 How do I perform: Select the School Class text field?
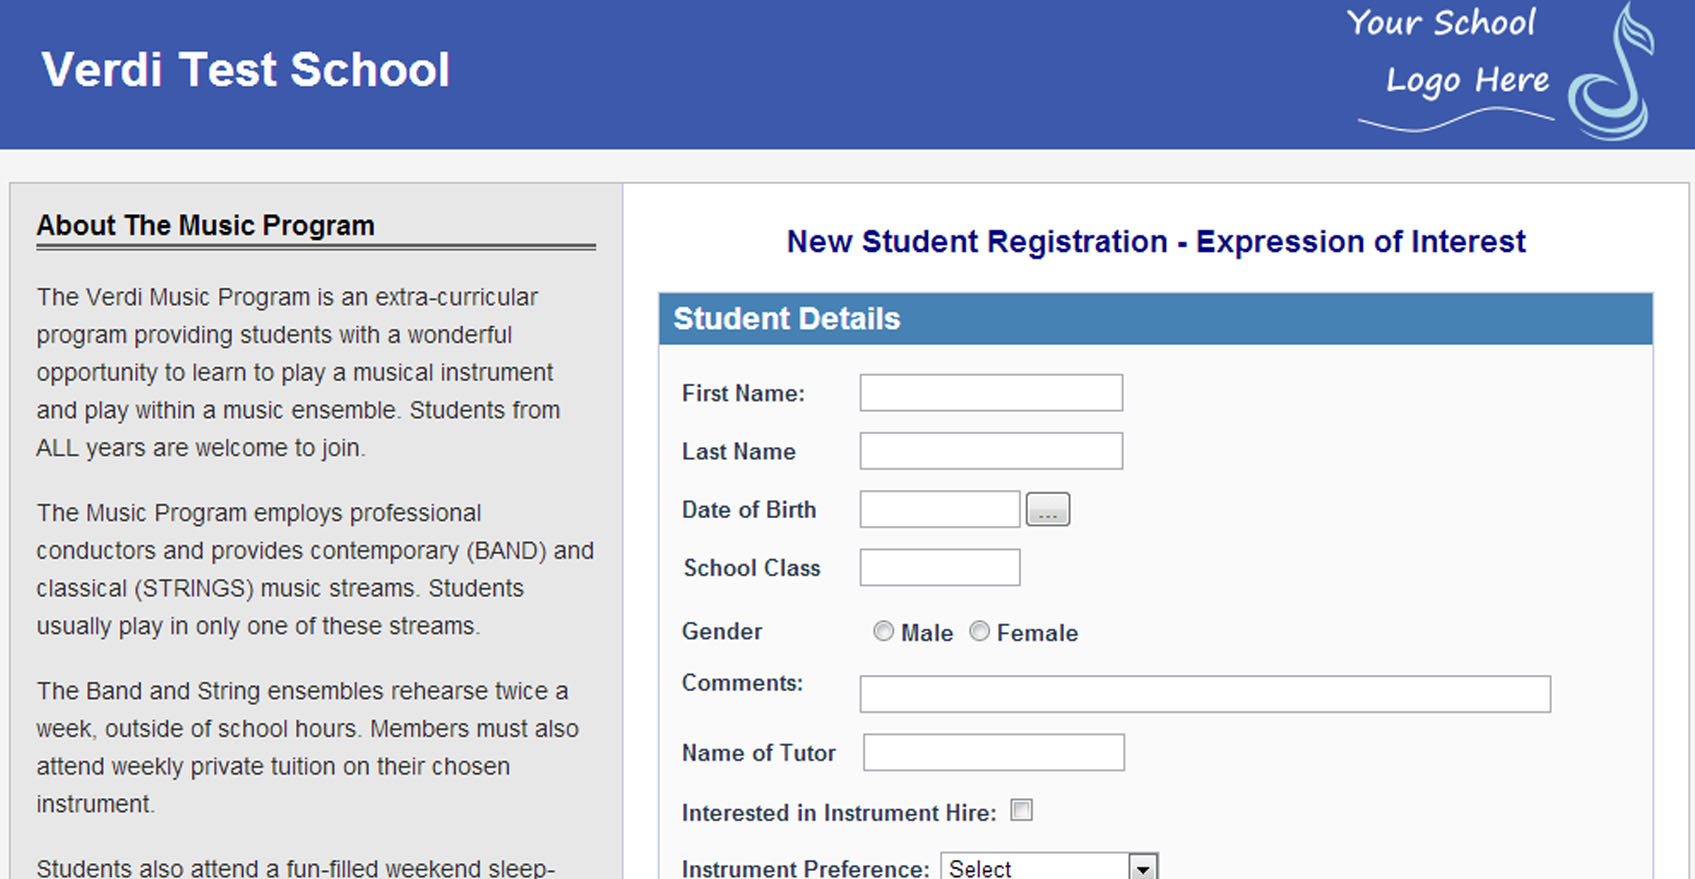point(939,568)
